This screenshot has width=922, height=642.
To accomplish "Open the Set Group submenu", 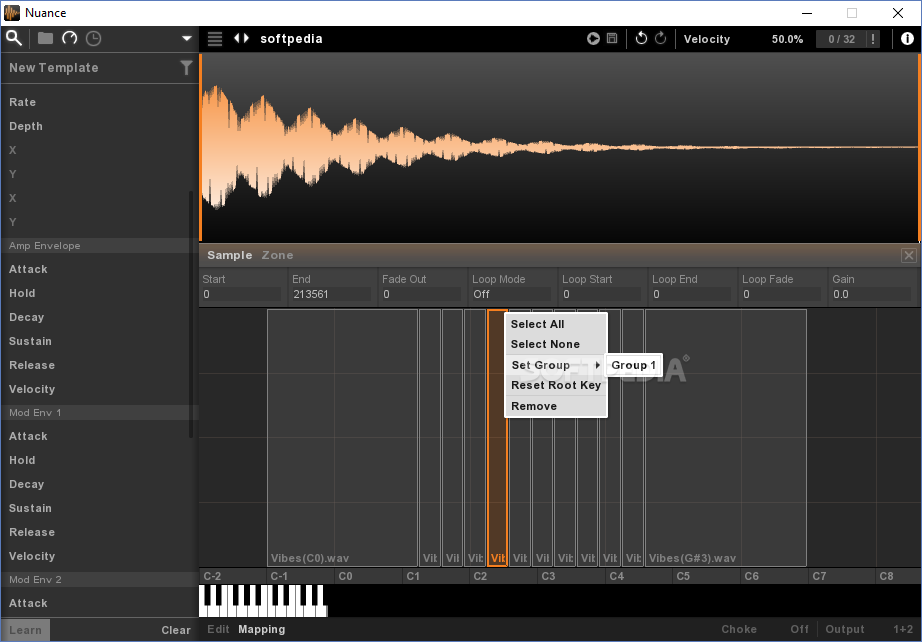I will (x=556, y=365).
